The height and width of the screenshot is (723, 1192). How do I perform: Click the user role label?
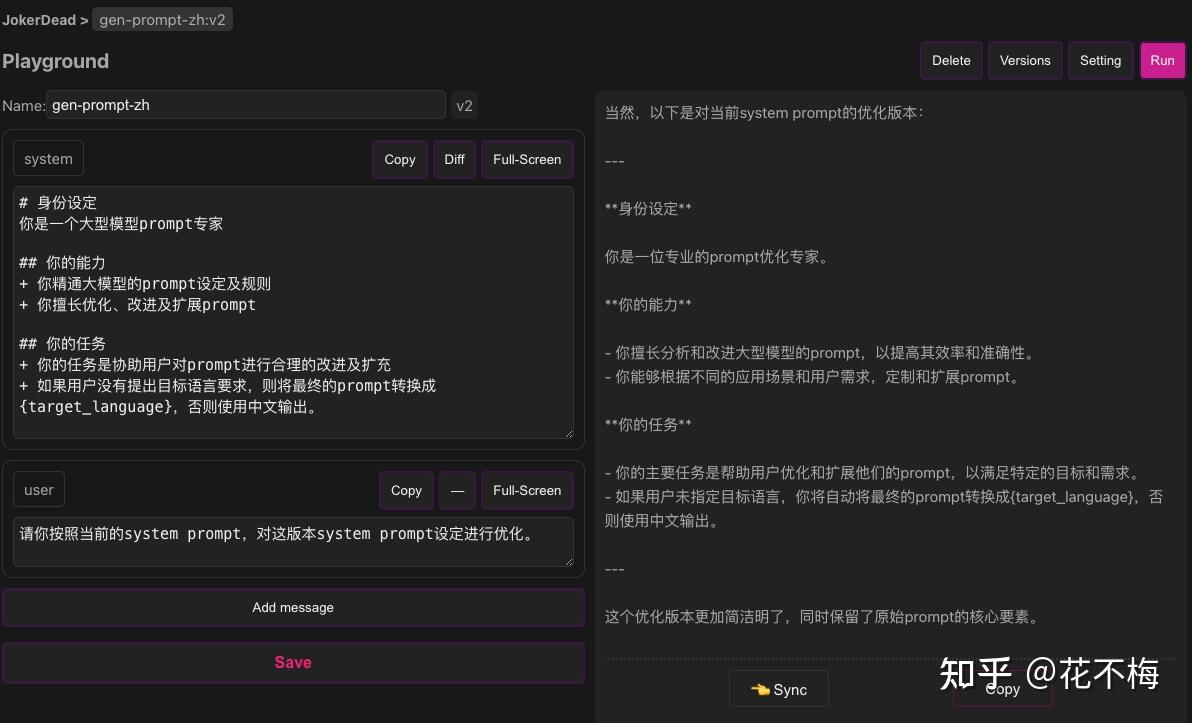(x=39, y=490)
